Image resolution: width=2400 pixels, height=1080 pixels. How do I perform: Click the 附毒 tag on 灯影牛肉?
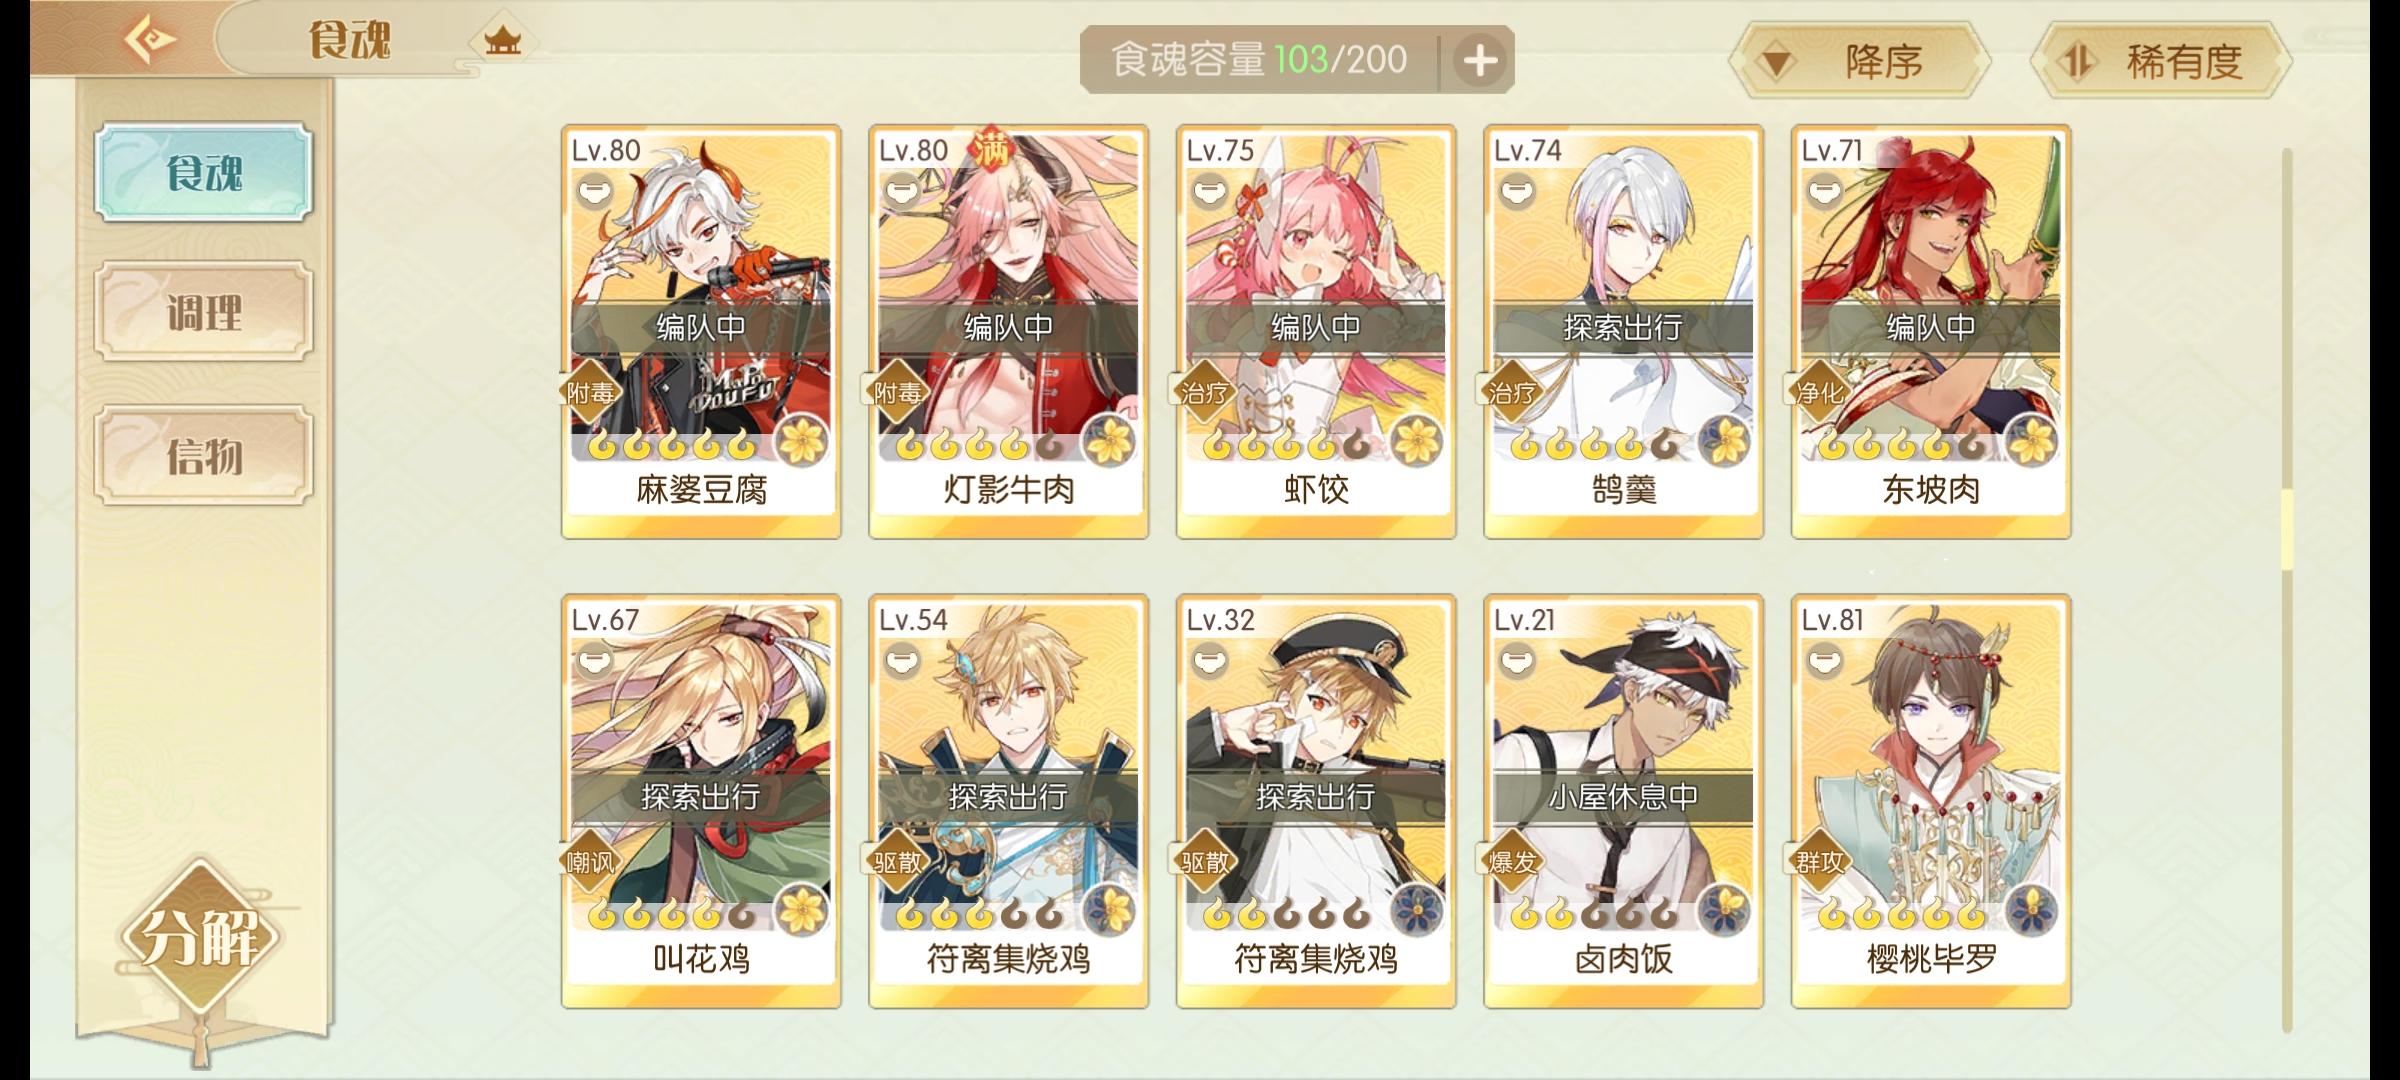tap(897, 393)
